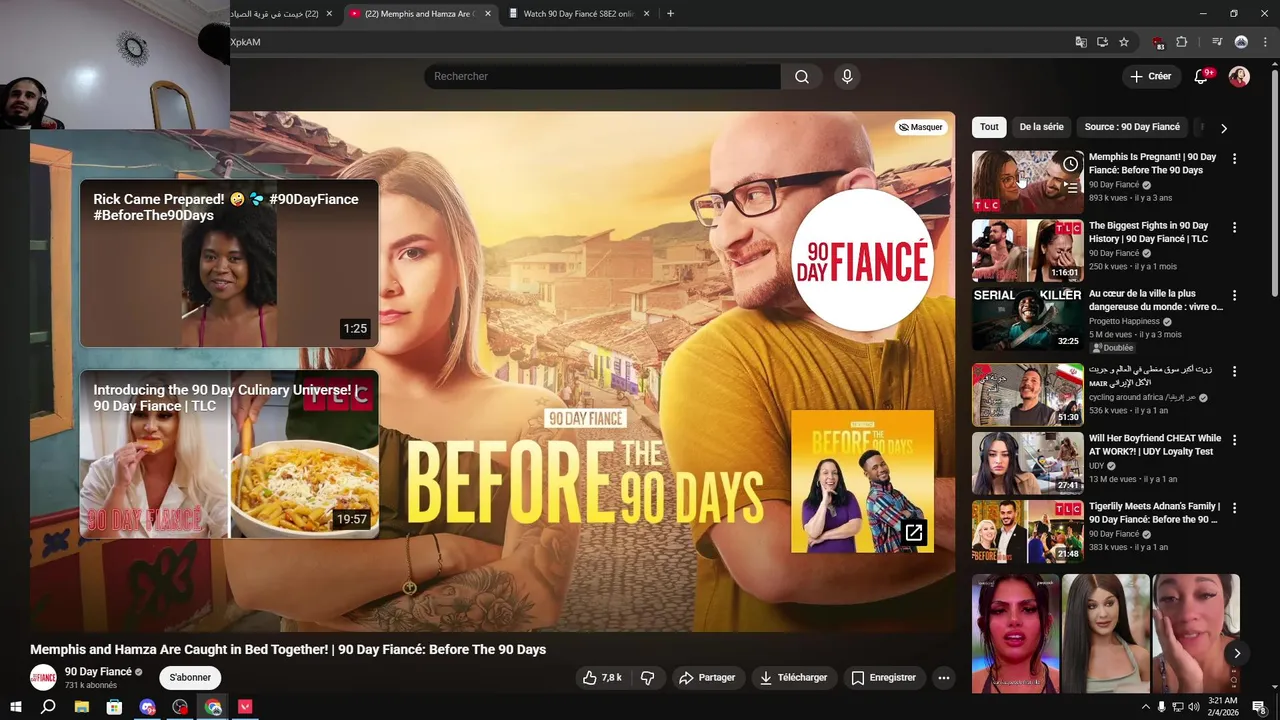The height and width of the screenshot is (720, 1280).
Task: Open options for Will Her Boyfriend CHEAT video
Action: pyautogui.click(x=1234, y=440)
